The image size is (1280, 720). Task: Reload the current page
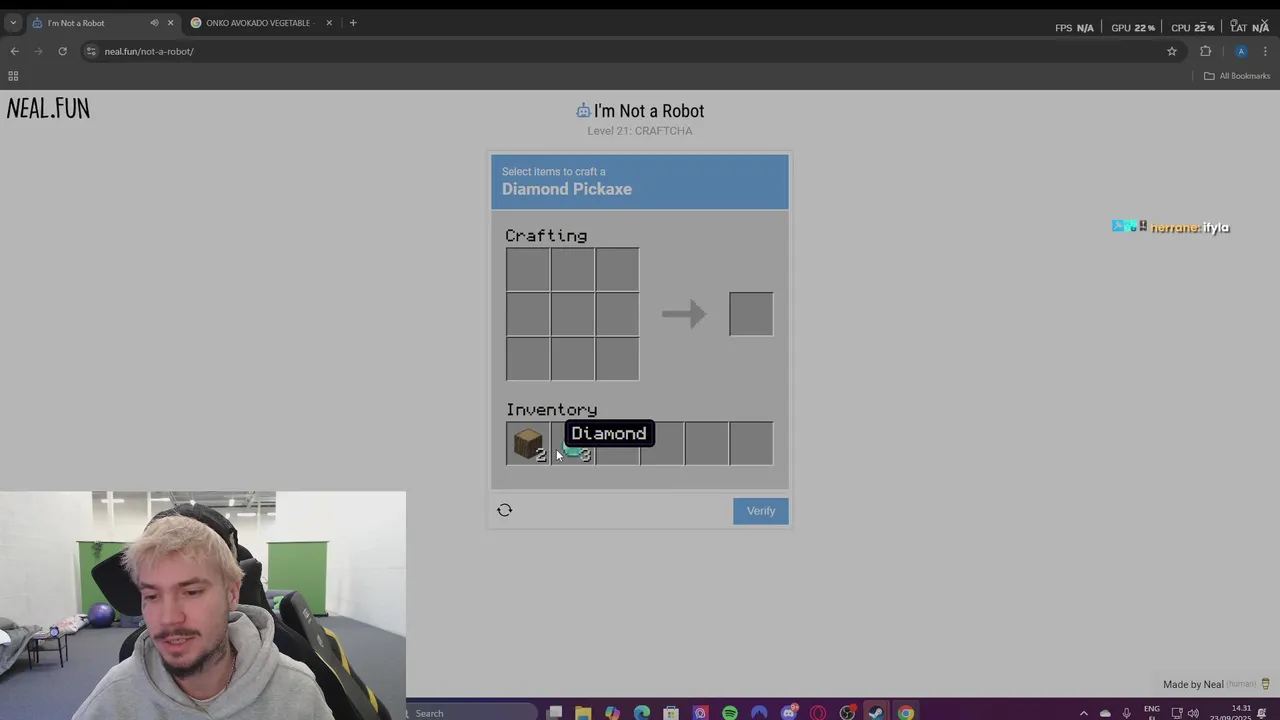pos(62,51)
